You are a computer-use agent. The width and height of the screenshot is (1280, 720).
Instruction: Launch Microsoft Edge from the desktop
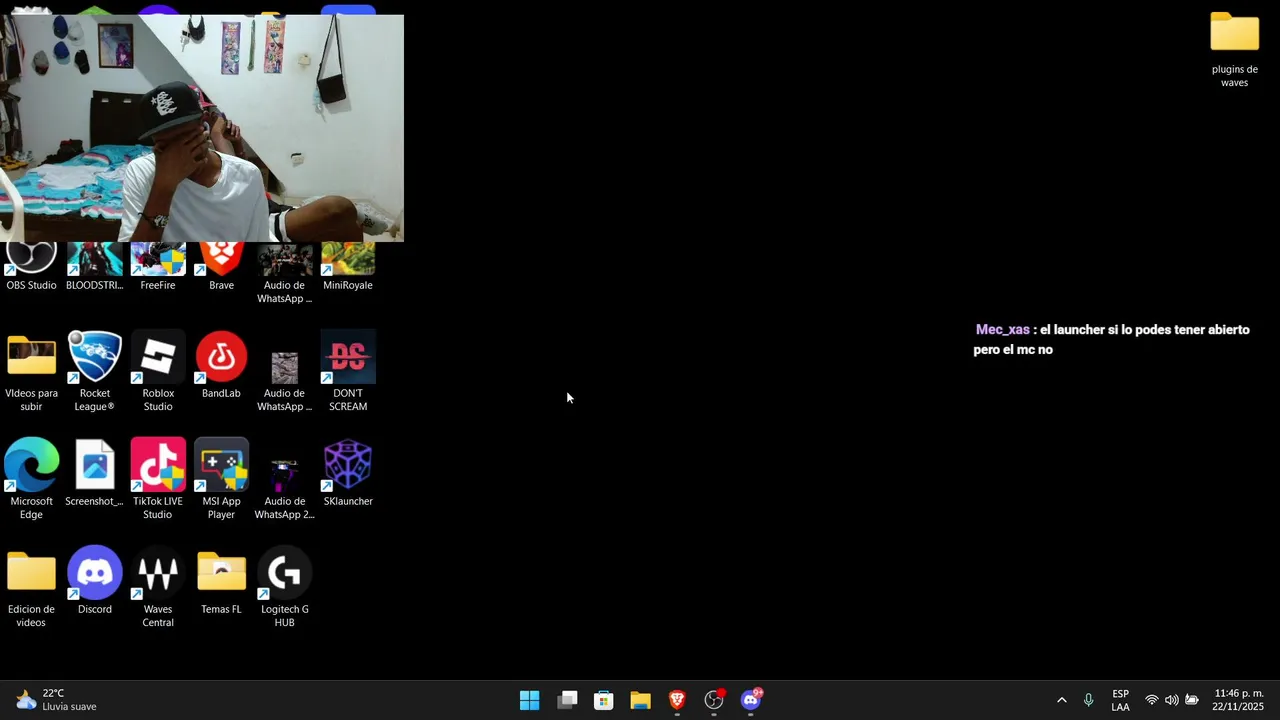[x=31, y=480]
